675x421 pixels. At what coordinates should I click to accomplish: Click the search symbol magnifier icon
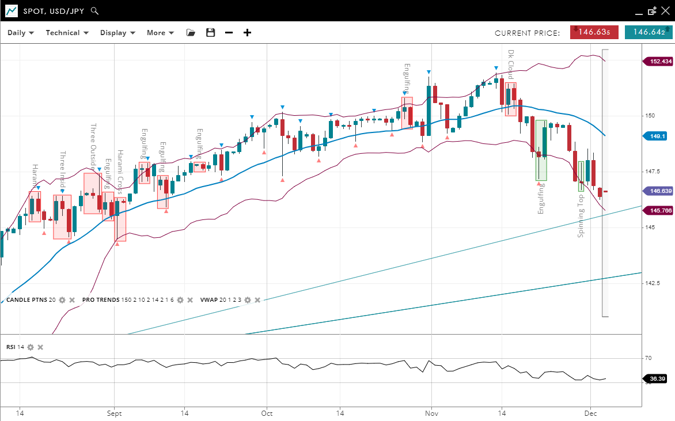pos(95,11)
